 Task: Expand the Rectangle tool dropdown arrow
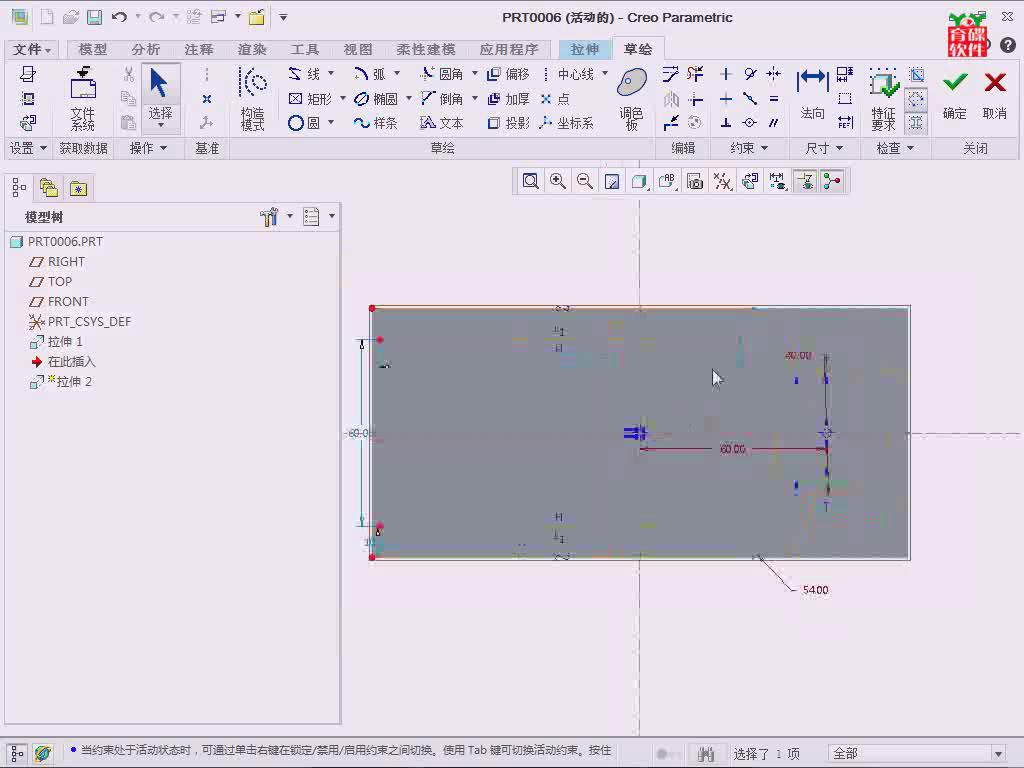click(x=342, y=98)
